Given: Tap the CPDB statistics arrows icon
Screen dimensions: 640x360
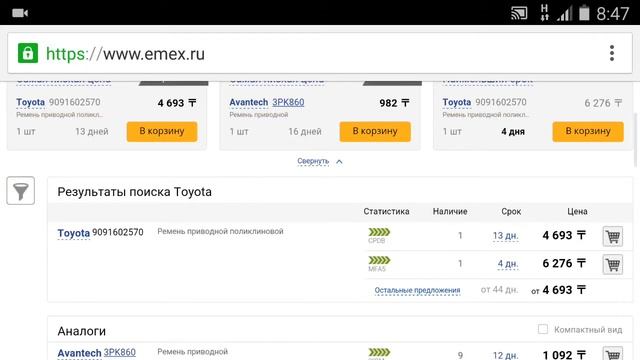Looking at the screenshot, I should click(379, 232).
